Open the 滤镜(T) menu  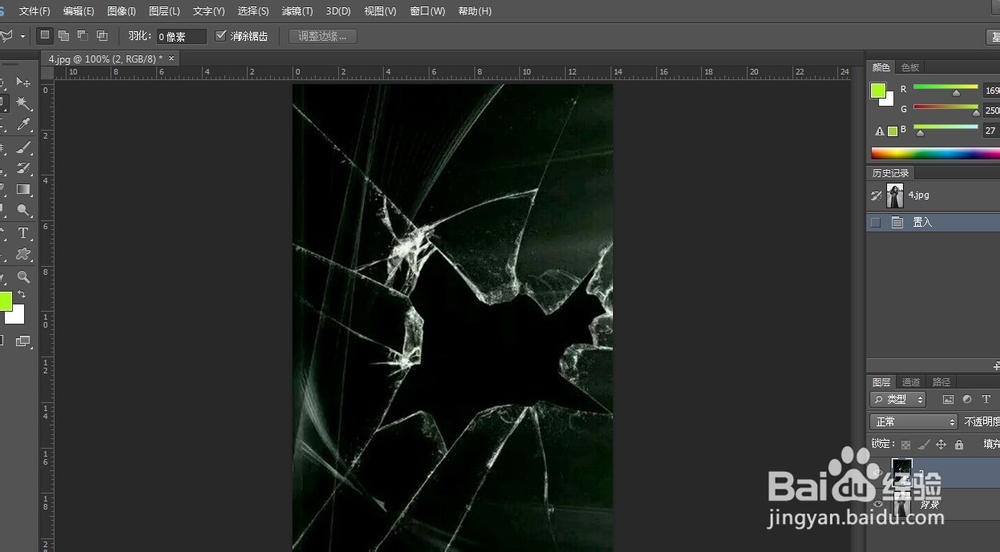[x=297, y=11]
